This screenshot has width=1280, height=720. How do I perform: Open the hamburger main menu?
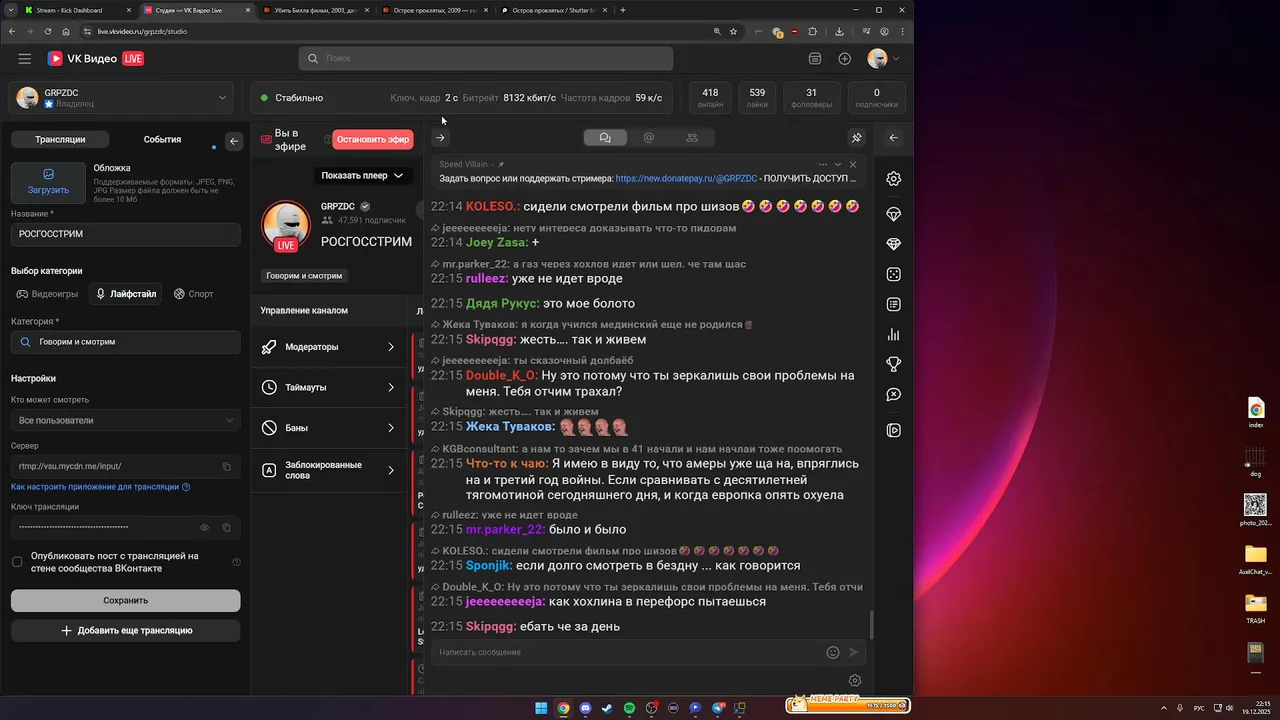pyautogui.click(x=24, y=59)
